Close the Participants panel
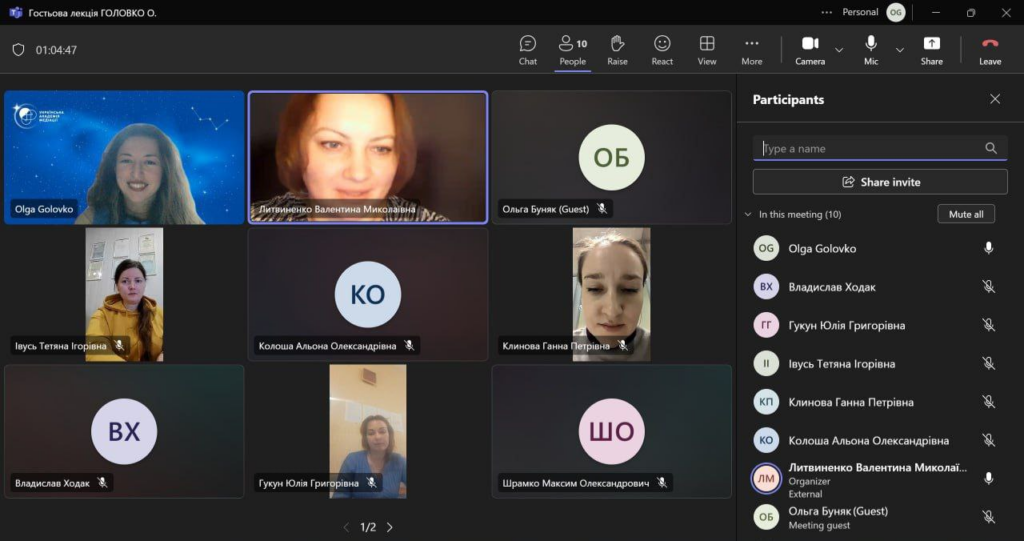Screen dimensions: 1024x541 (995, 99)
